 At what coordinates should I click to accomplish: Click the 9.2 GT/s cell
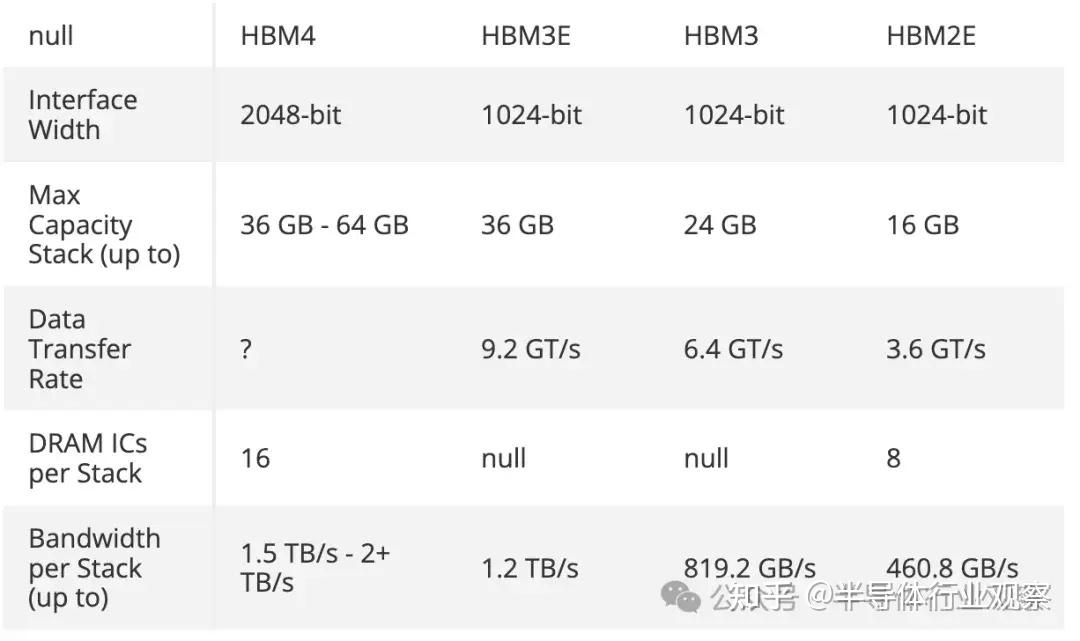530,349
